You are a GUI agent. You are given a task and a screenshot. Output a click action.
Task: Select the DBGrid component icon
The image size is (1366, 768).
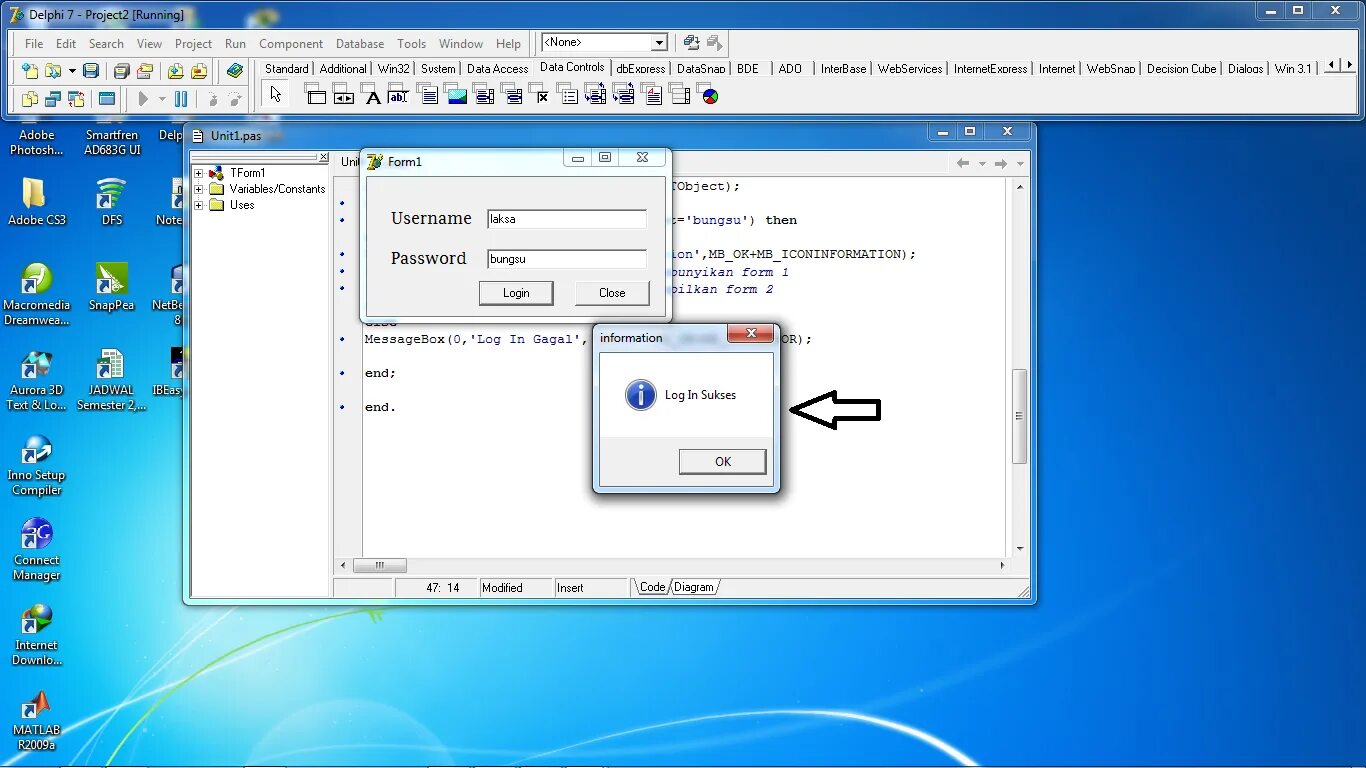coord(316,95)
